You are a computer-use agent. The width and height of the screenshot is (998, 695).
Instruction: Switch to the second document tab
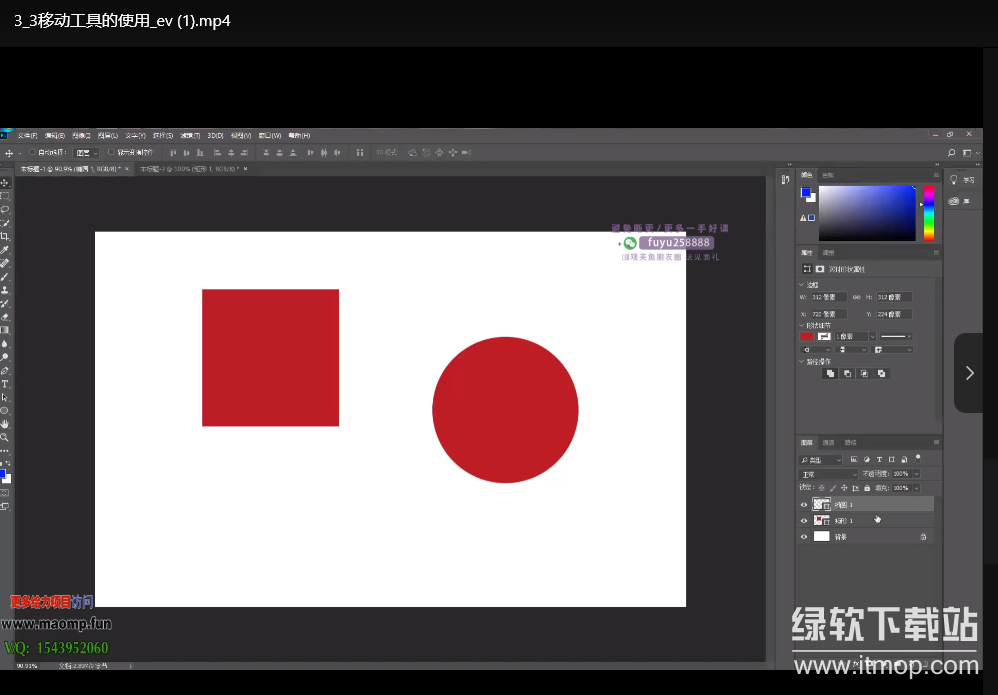point(188,170)
